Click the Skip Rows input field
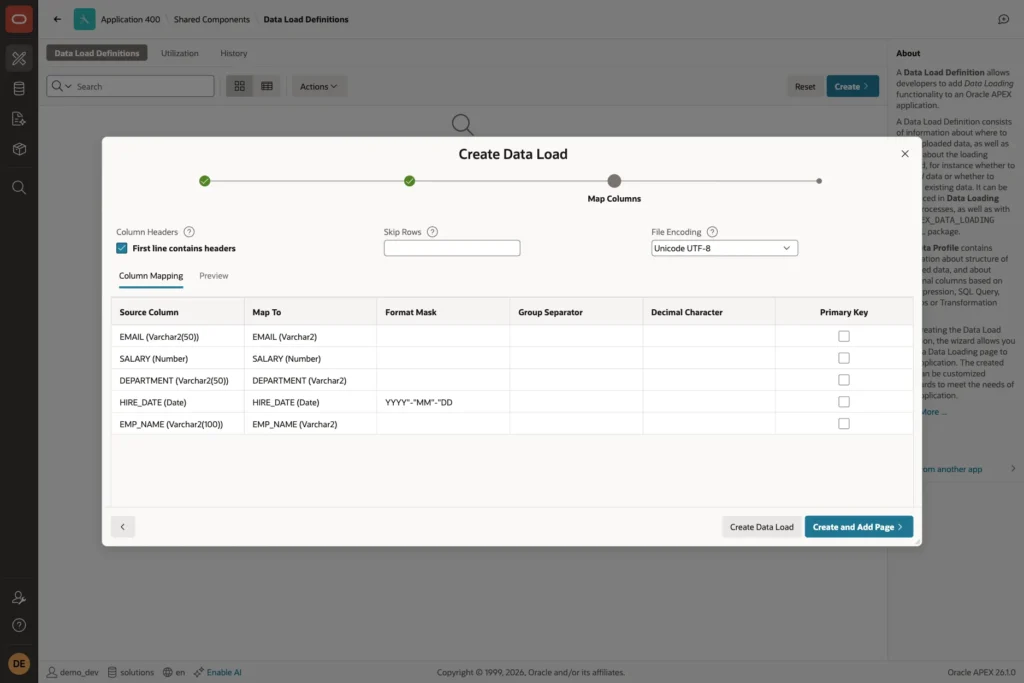Image resolution: width=1024 pixels, height=683 pixels. [452, 248]
